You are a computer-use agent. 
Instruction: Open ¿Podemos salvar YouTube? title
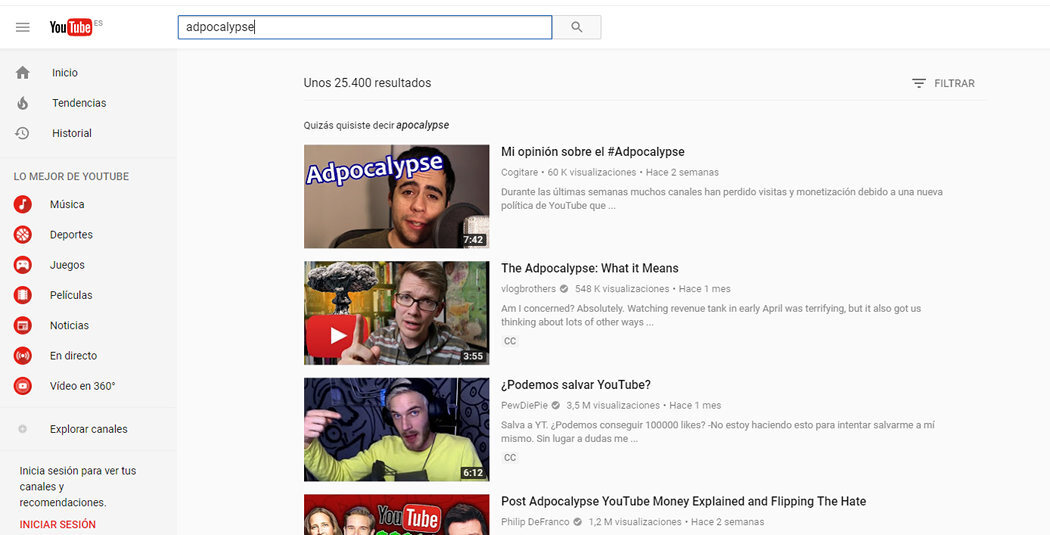(x=576, y=385)
